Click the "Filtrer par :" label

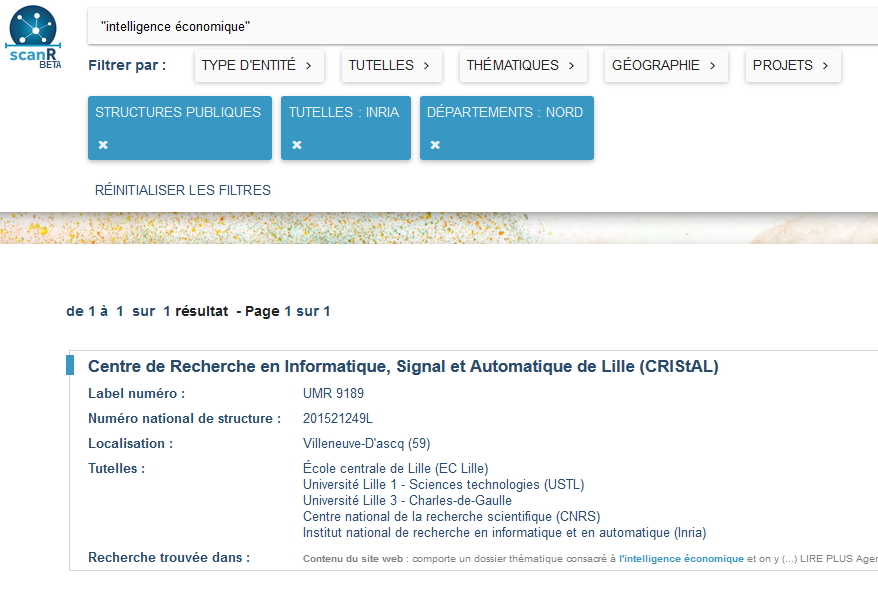[x=127, y=66]
